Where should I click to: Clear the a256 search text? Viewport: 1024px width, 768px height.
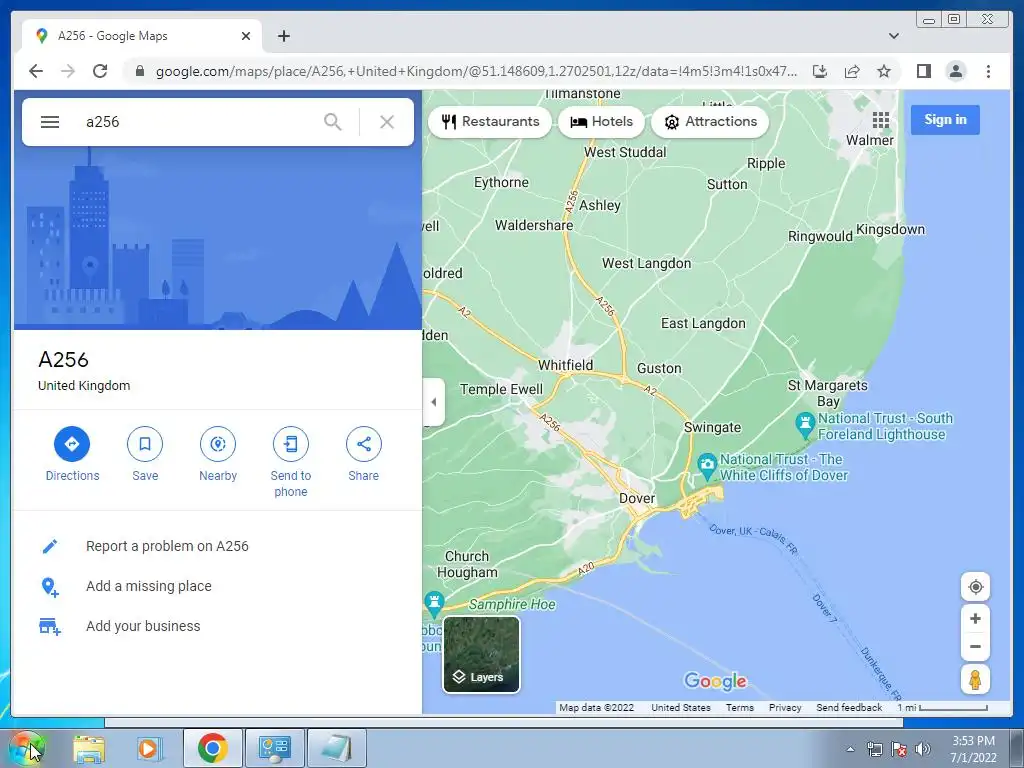coord(387,122)
